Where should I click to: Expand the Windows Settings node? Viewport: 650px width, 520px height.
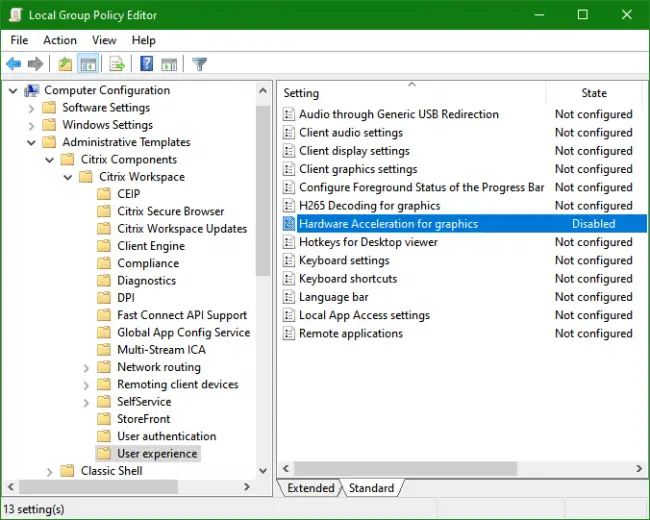pyautogui.click(x=32, y=125)
